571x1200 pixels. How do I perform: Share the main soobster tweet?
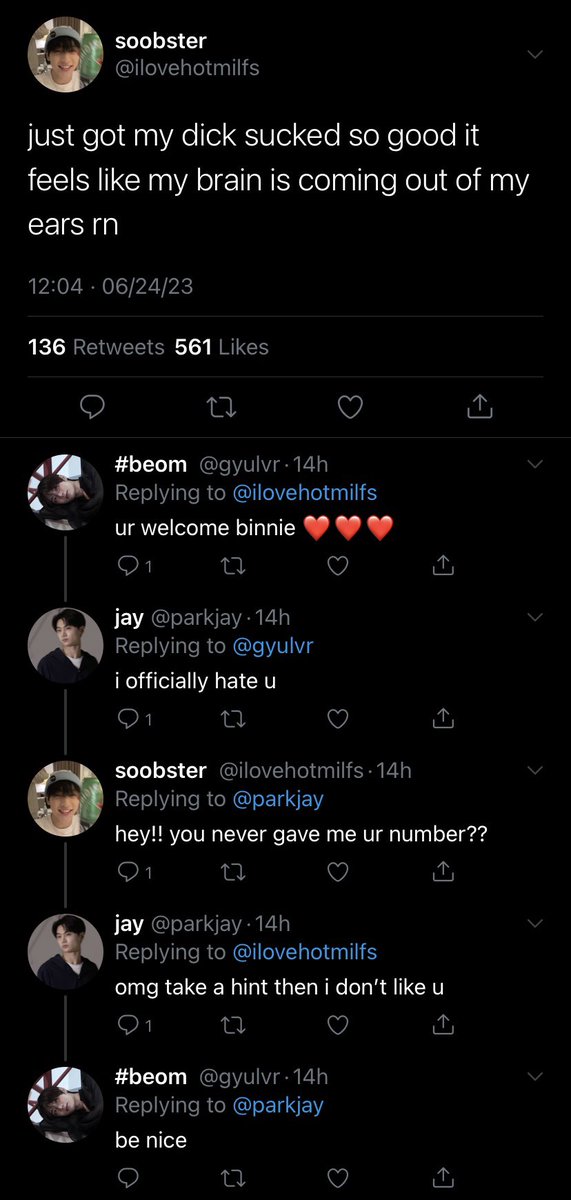[x=479, y=406]
